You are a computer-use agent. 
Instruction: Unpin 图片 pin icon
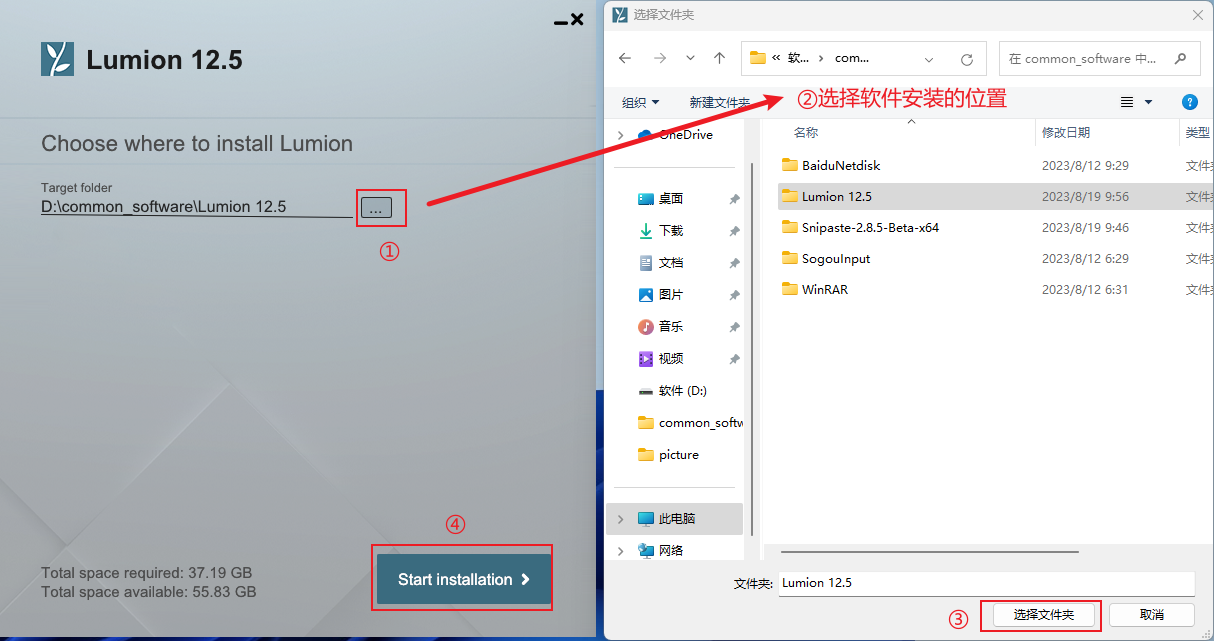[x=734, y=295]
